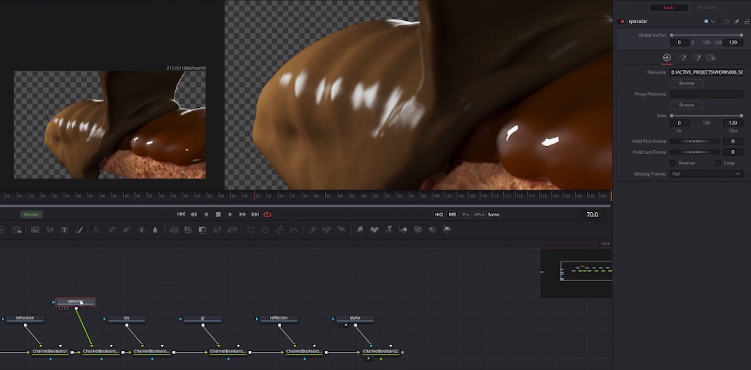Add a Matte Control node from toolbar
Viewport: 751px width, 370px height.
[x=202, y=230]
